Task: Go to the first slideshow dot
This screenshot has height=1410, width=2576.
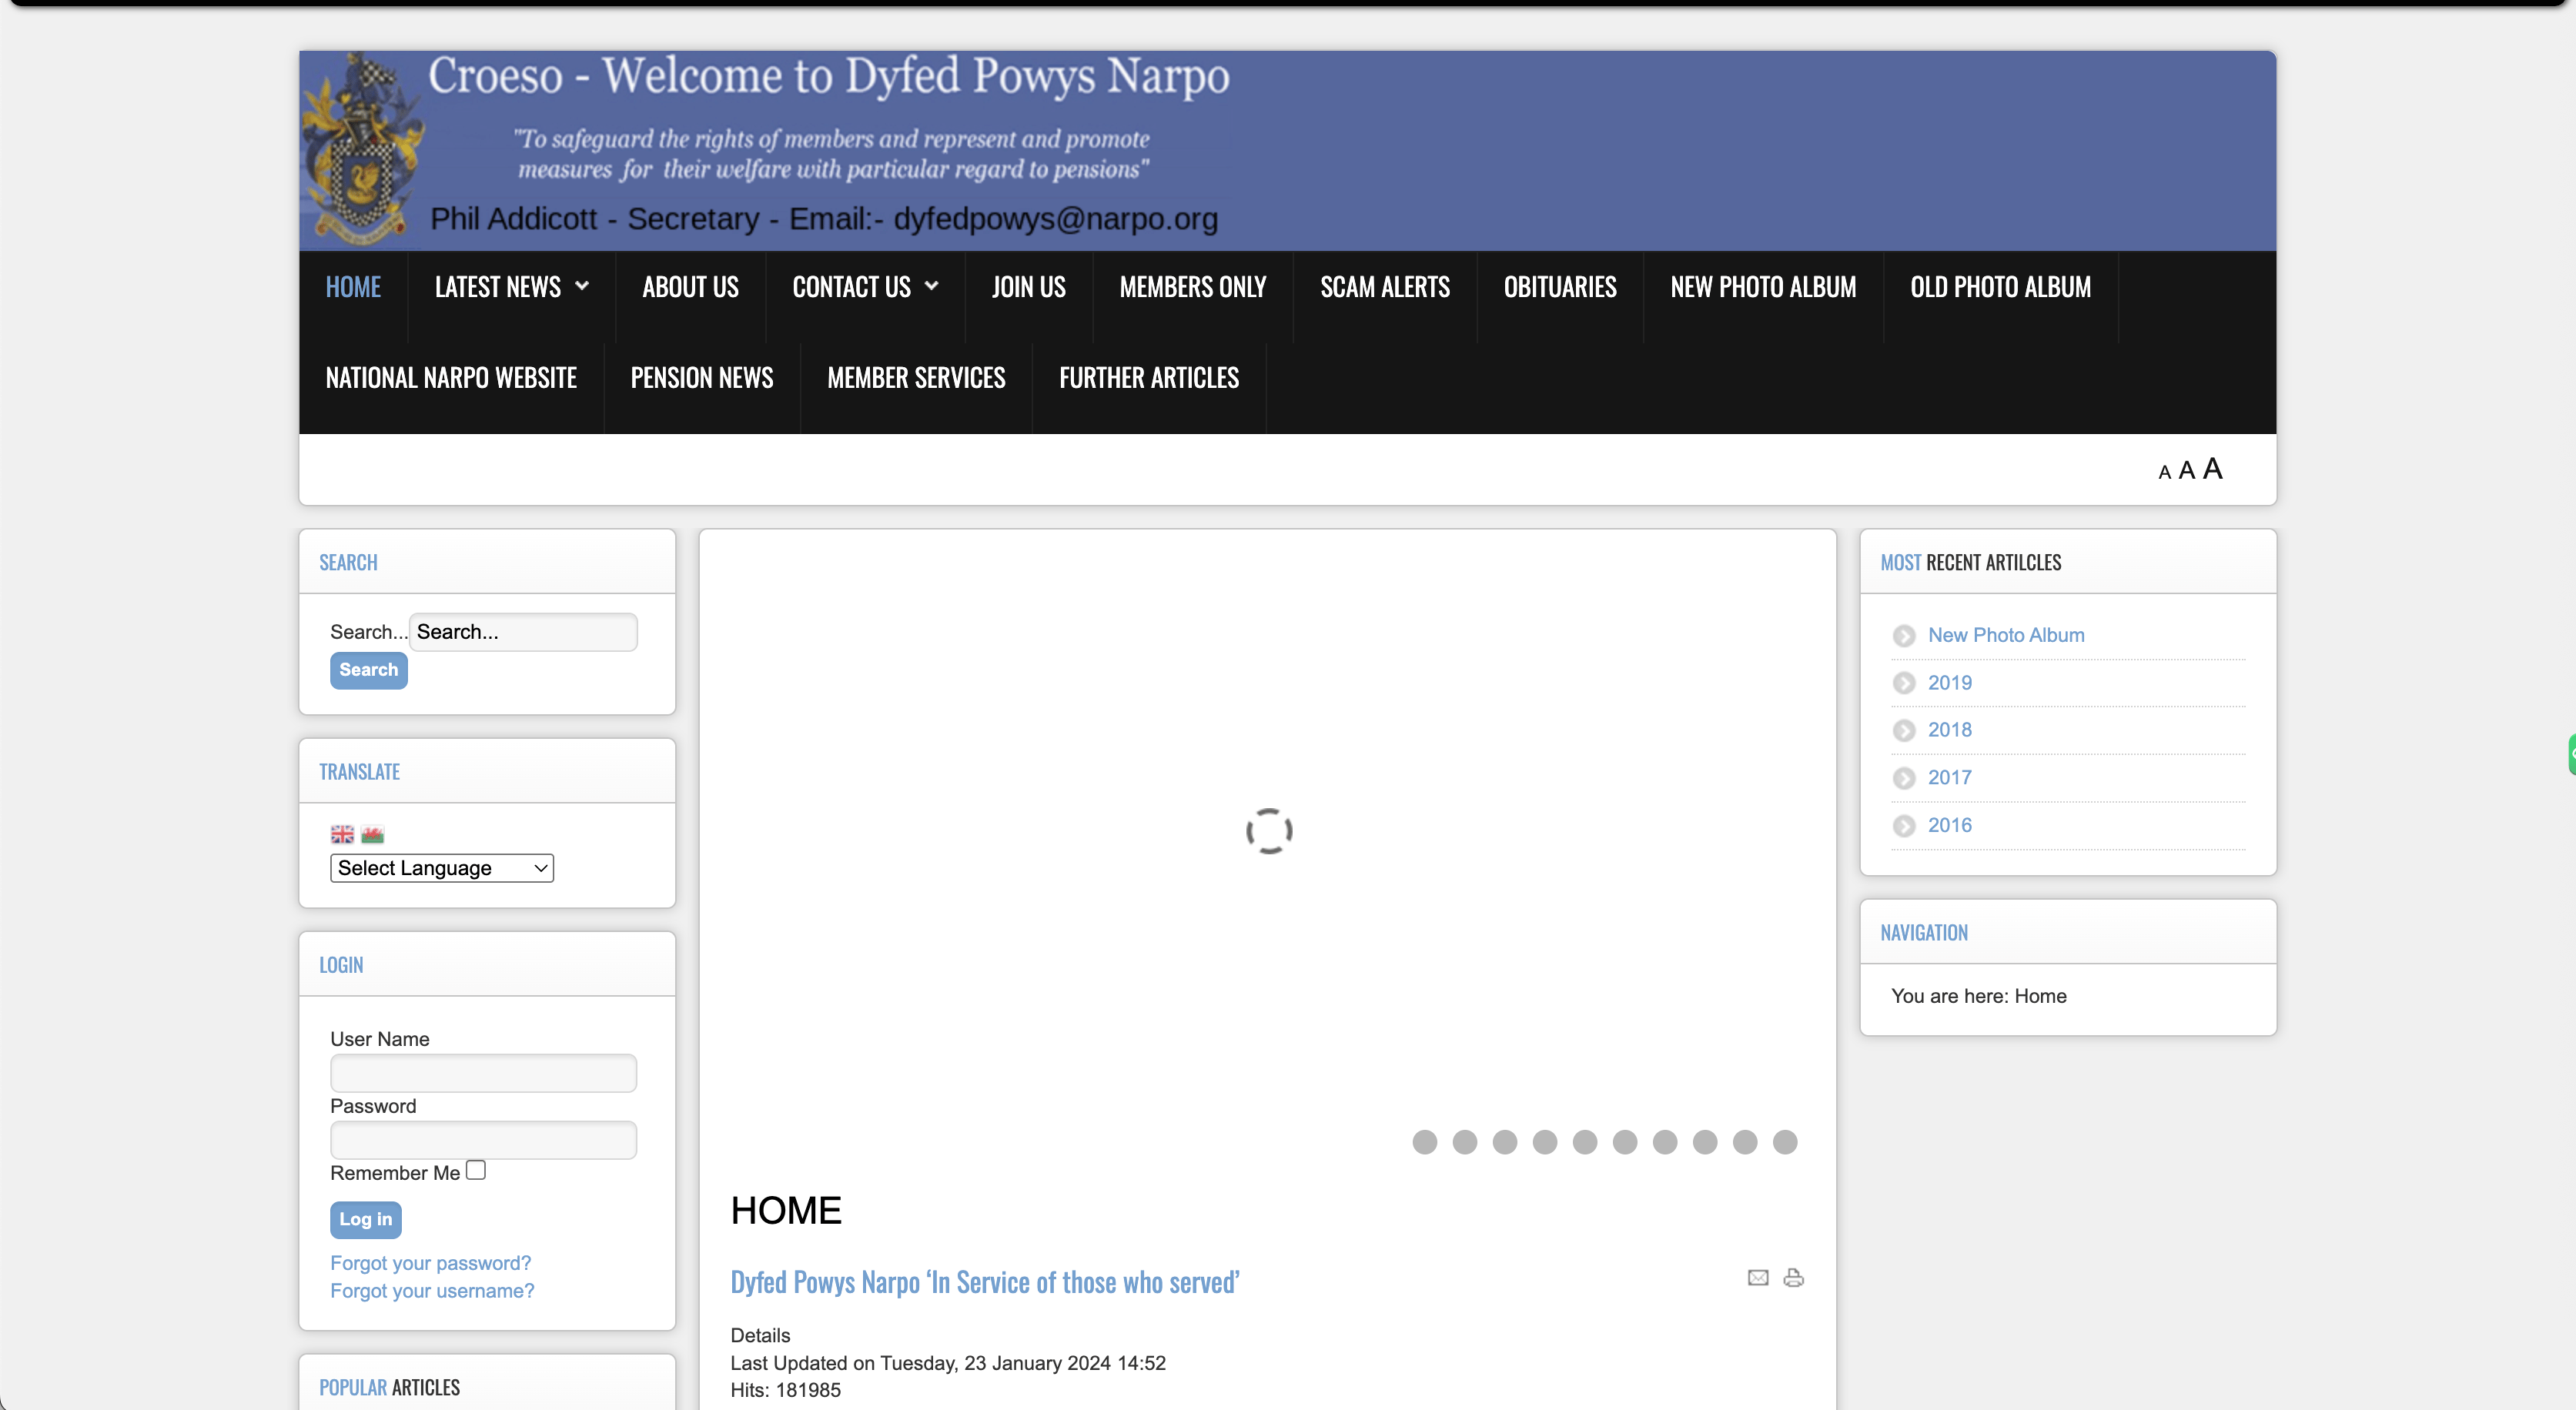Action: (1425, 1142)
